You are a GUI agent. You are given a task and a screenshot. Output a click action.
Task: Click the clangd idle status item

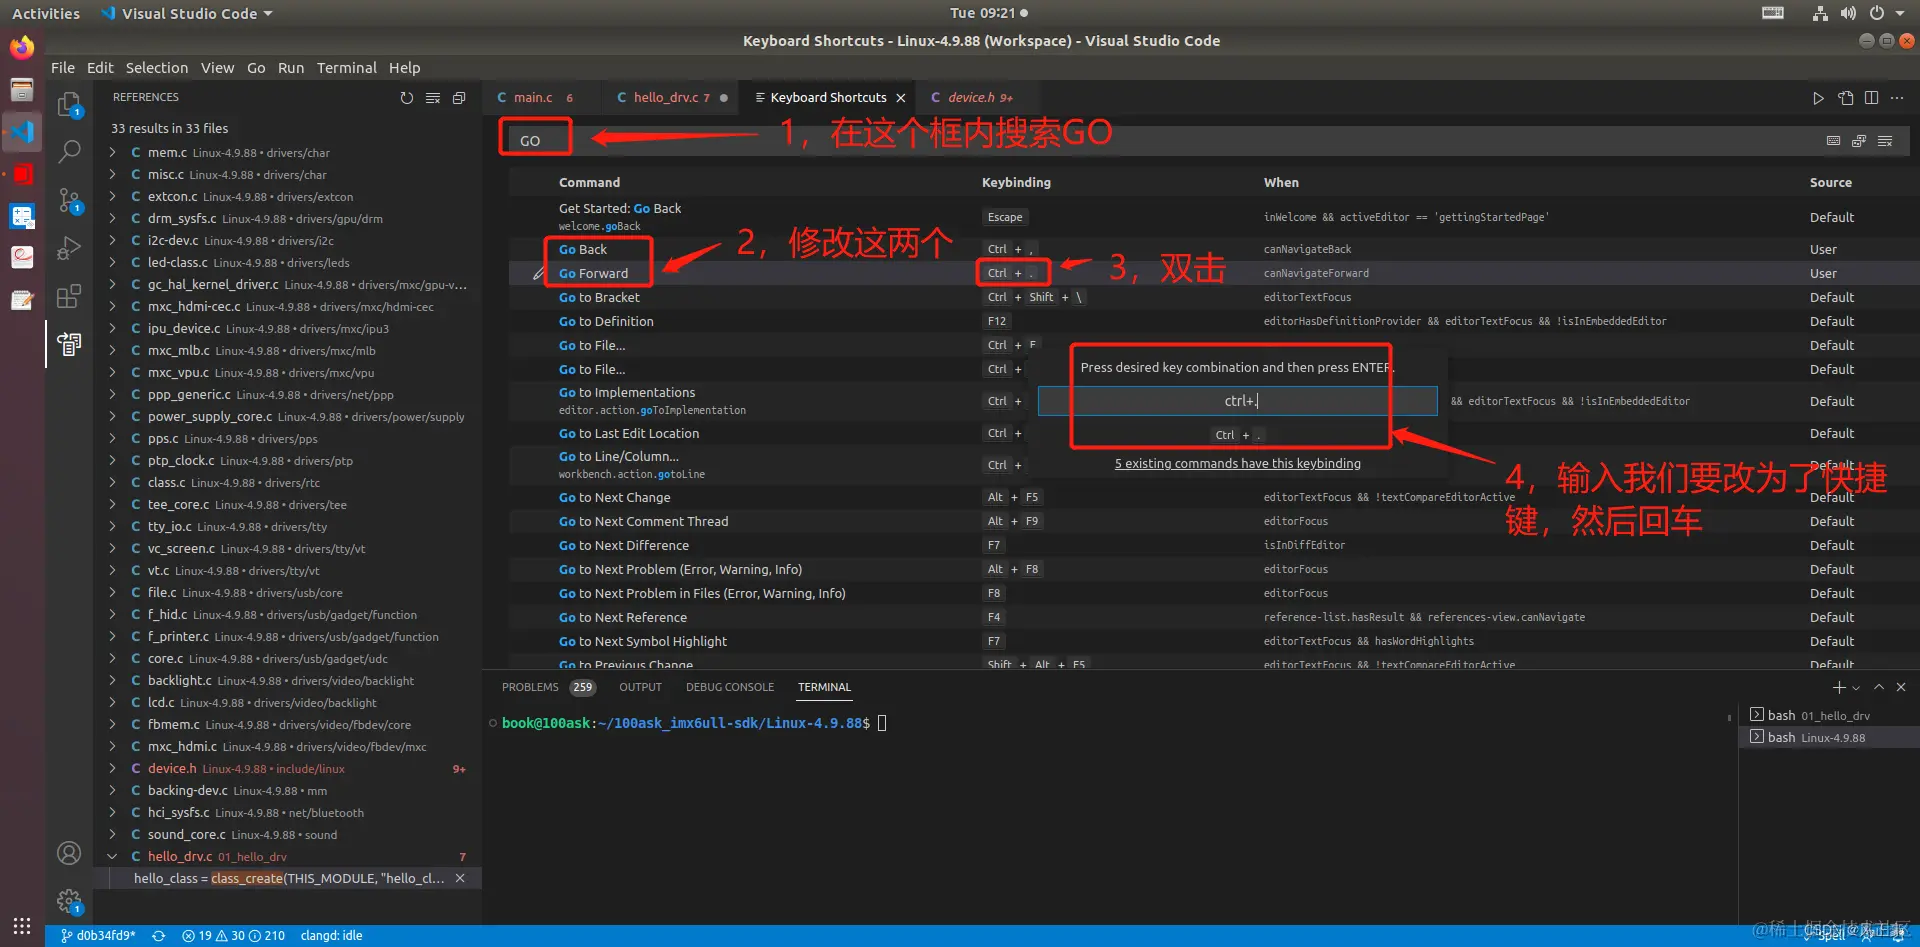pos(332,936)
